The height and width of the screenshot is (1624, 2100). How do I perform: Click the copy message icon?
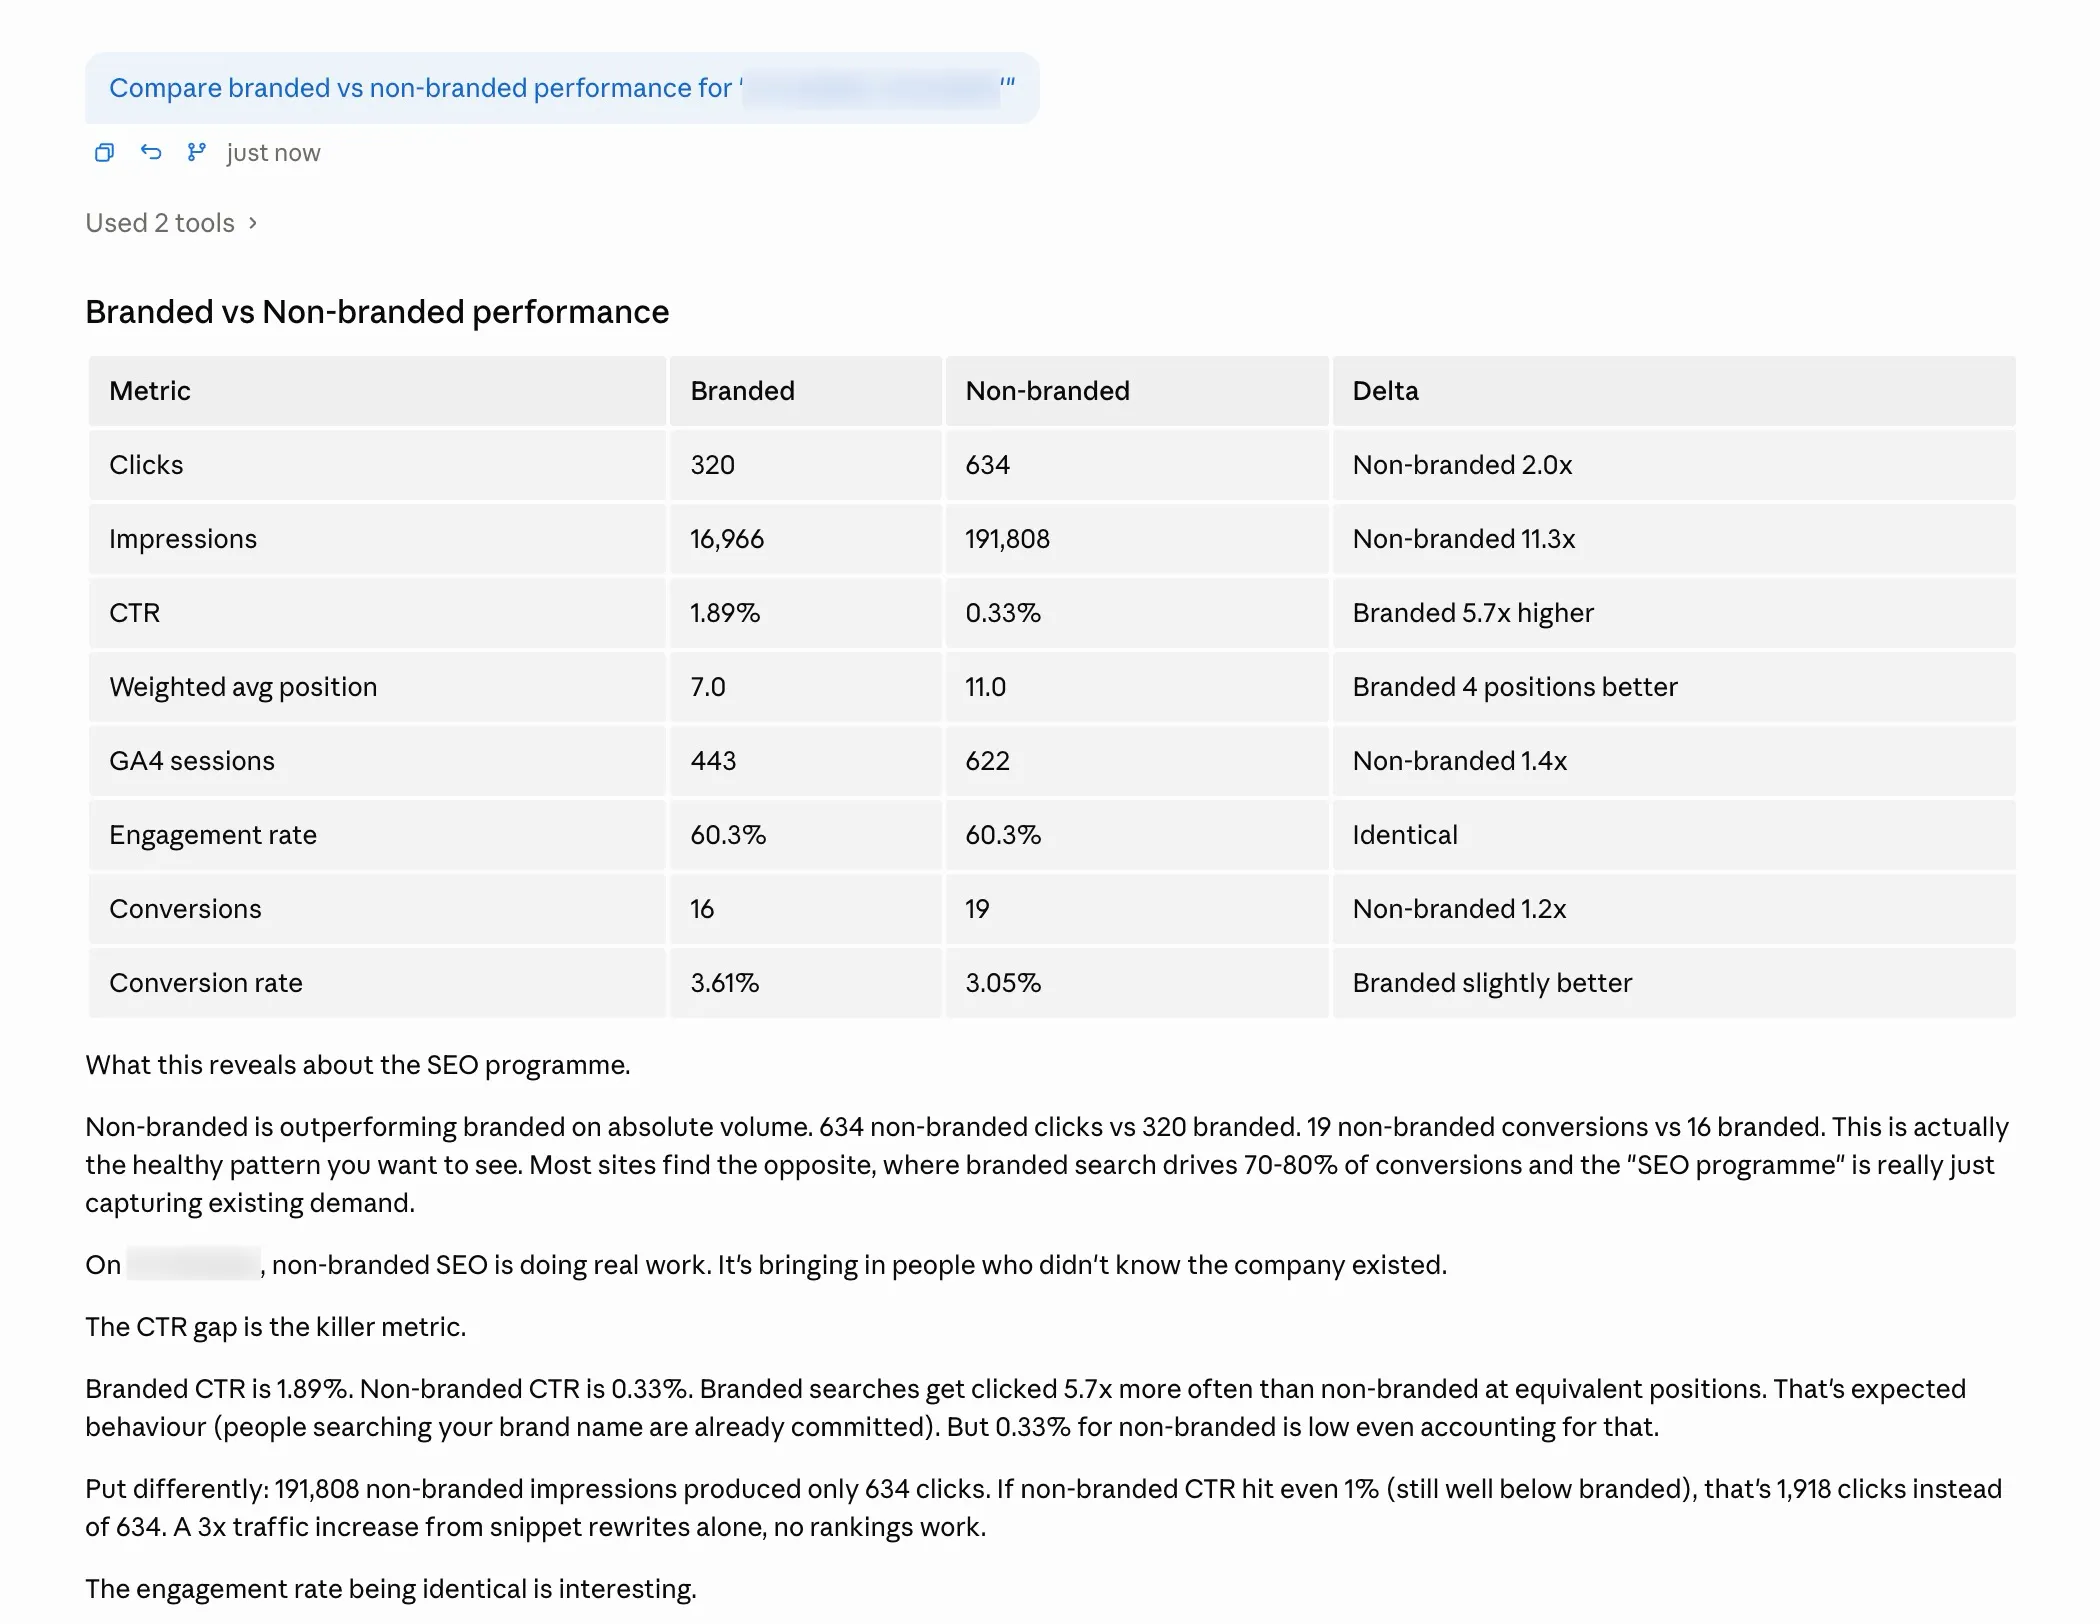104,152
